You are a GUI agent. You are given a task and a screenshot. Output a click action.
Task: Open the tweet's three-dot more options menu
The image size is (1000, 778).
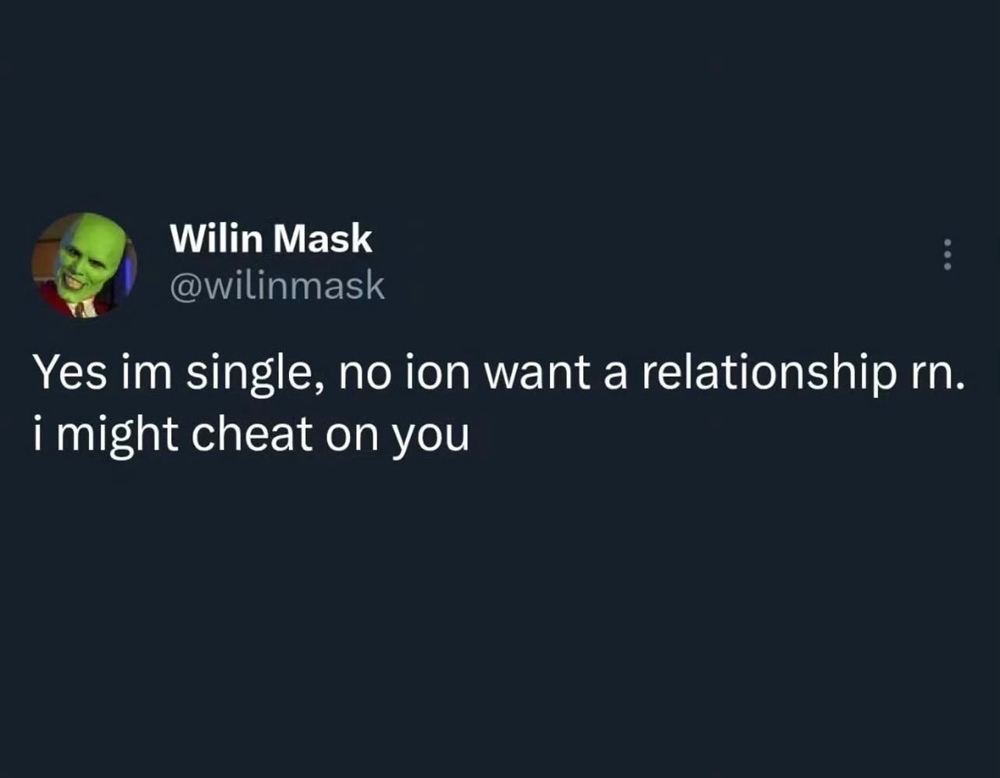tap(947, 255)
